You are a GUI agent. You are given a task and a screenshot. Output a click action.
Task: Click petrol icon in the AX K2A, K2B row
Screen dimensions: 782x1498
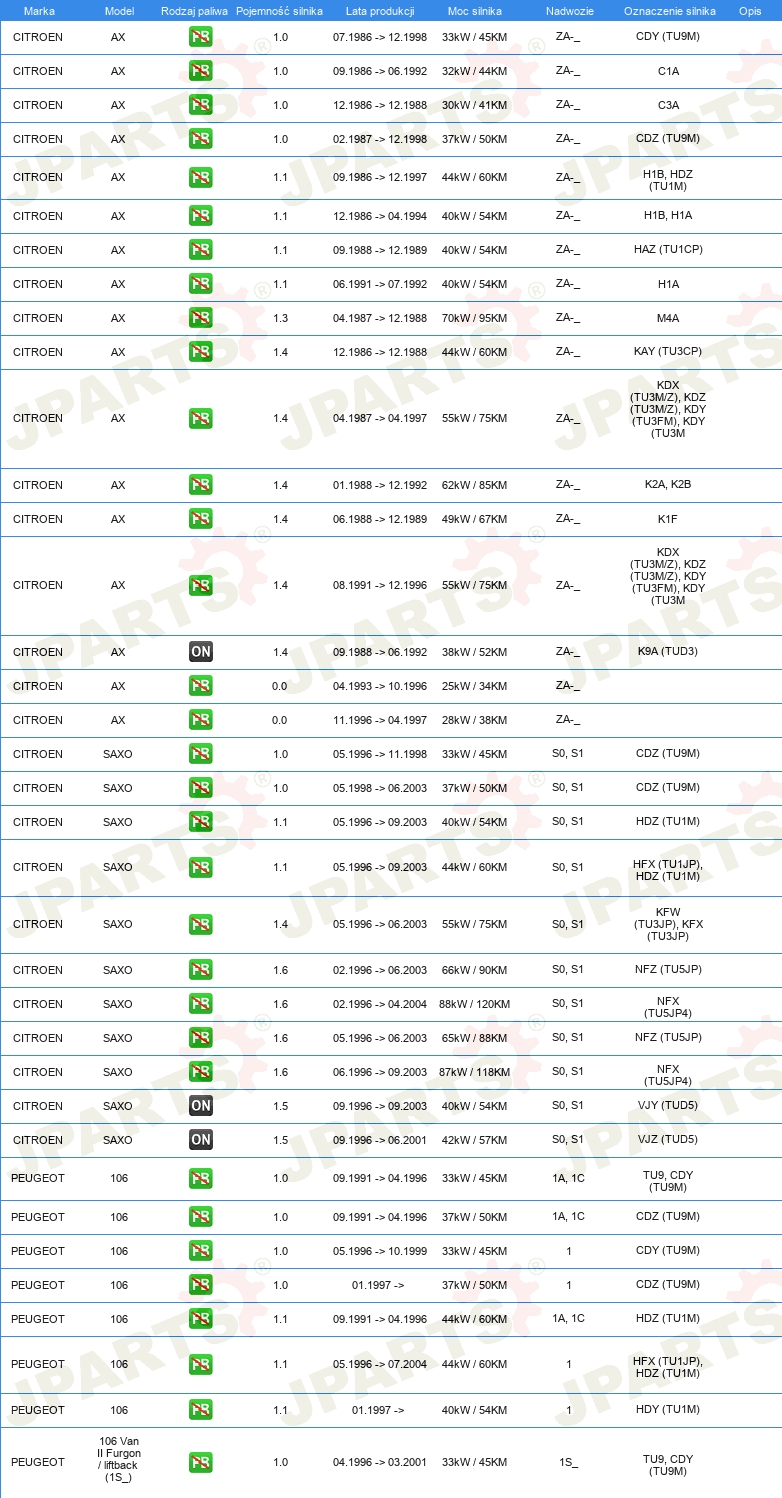pos(200,485)
